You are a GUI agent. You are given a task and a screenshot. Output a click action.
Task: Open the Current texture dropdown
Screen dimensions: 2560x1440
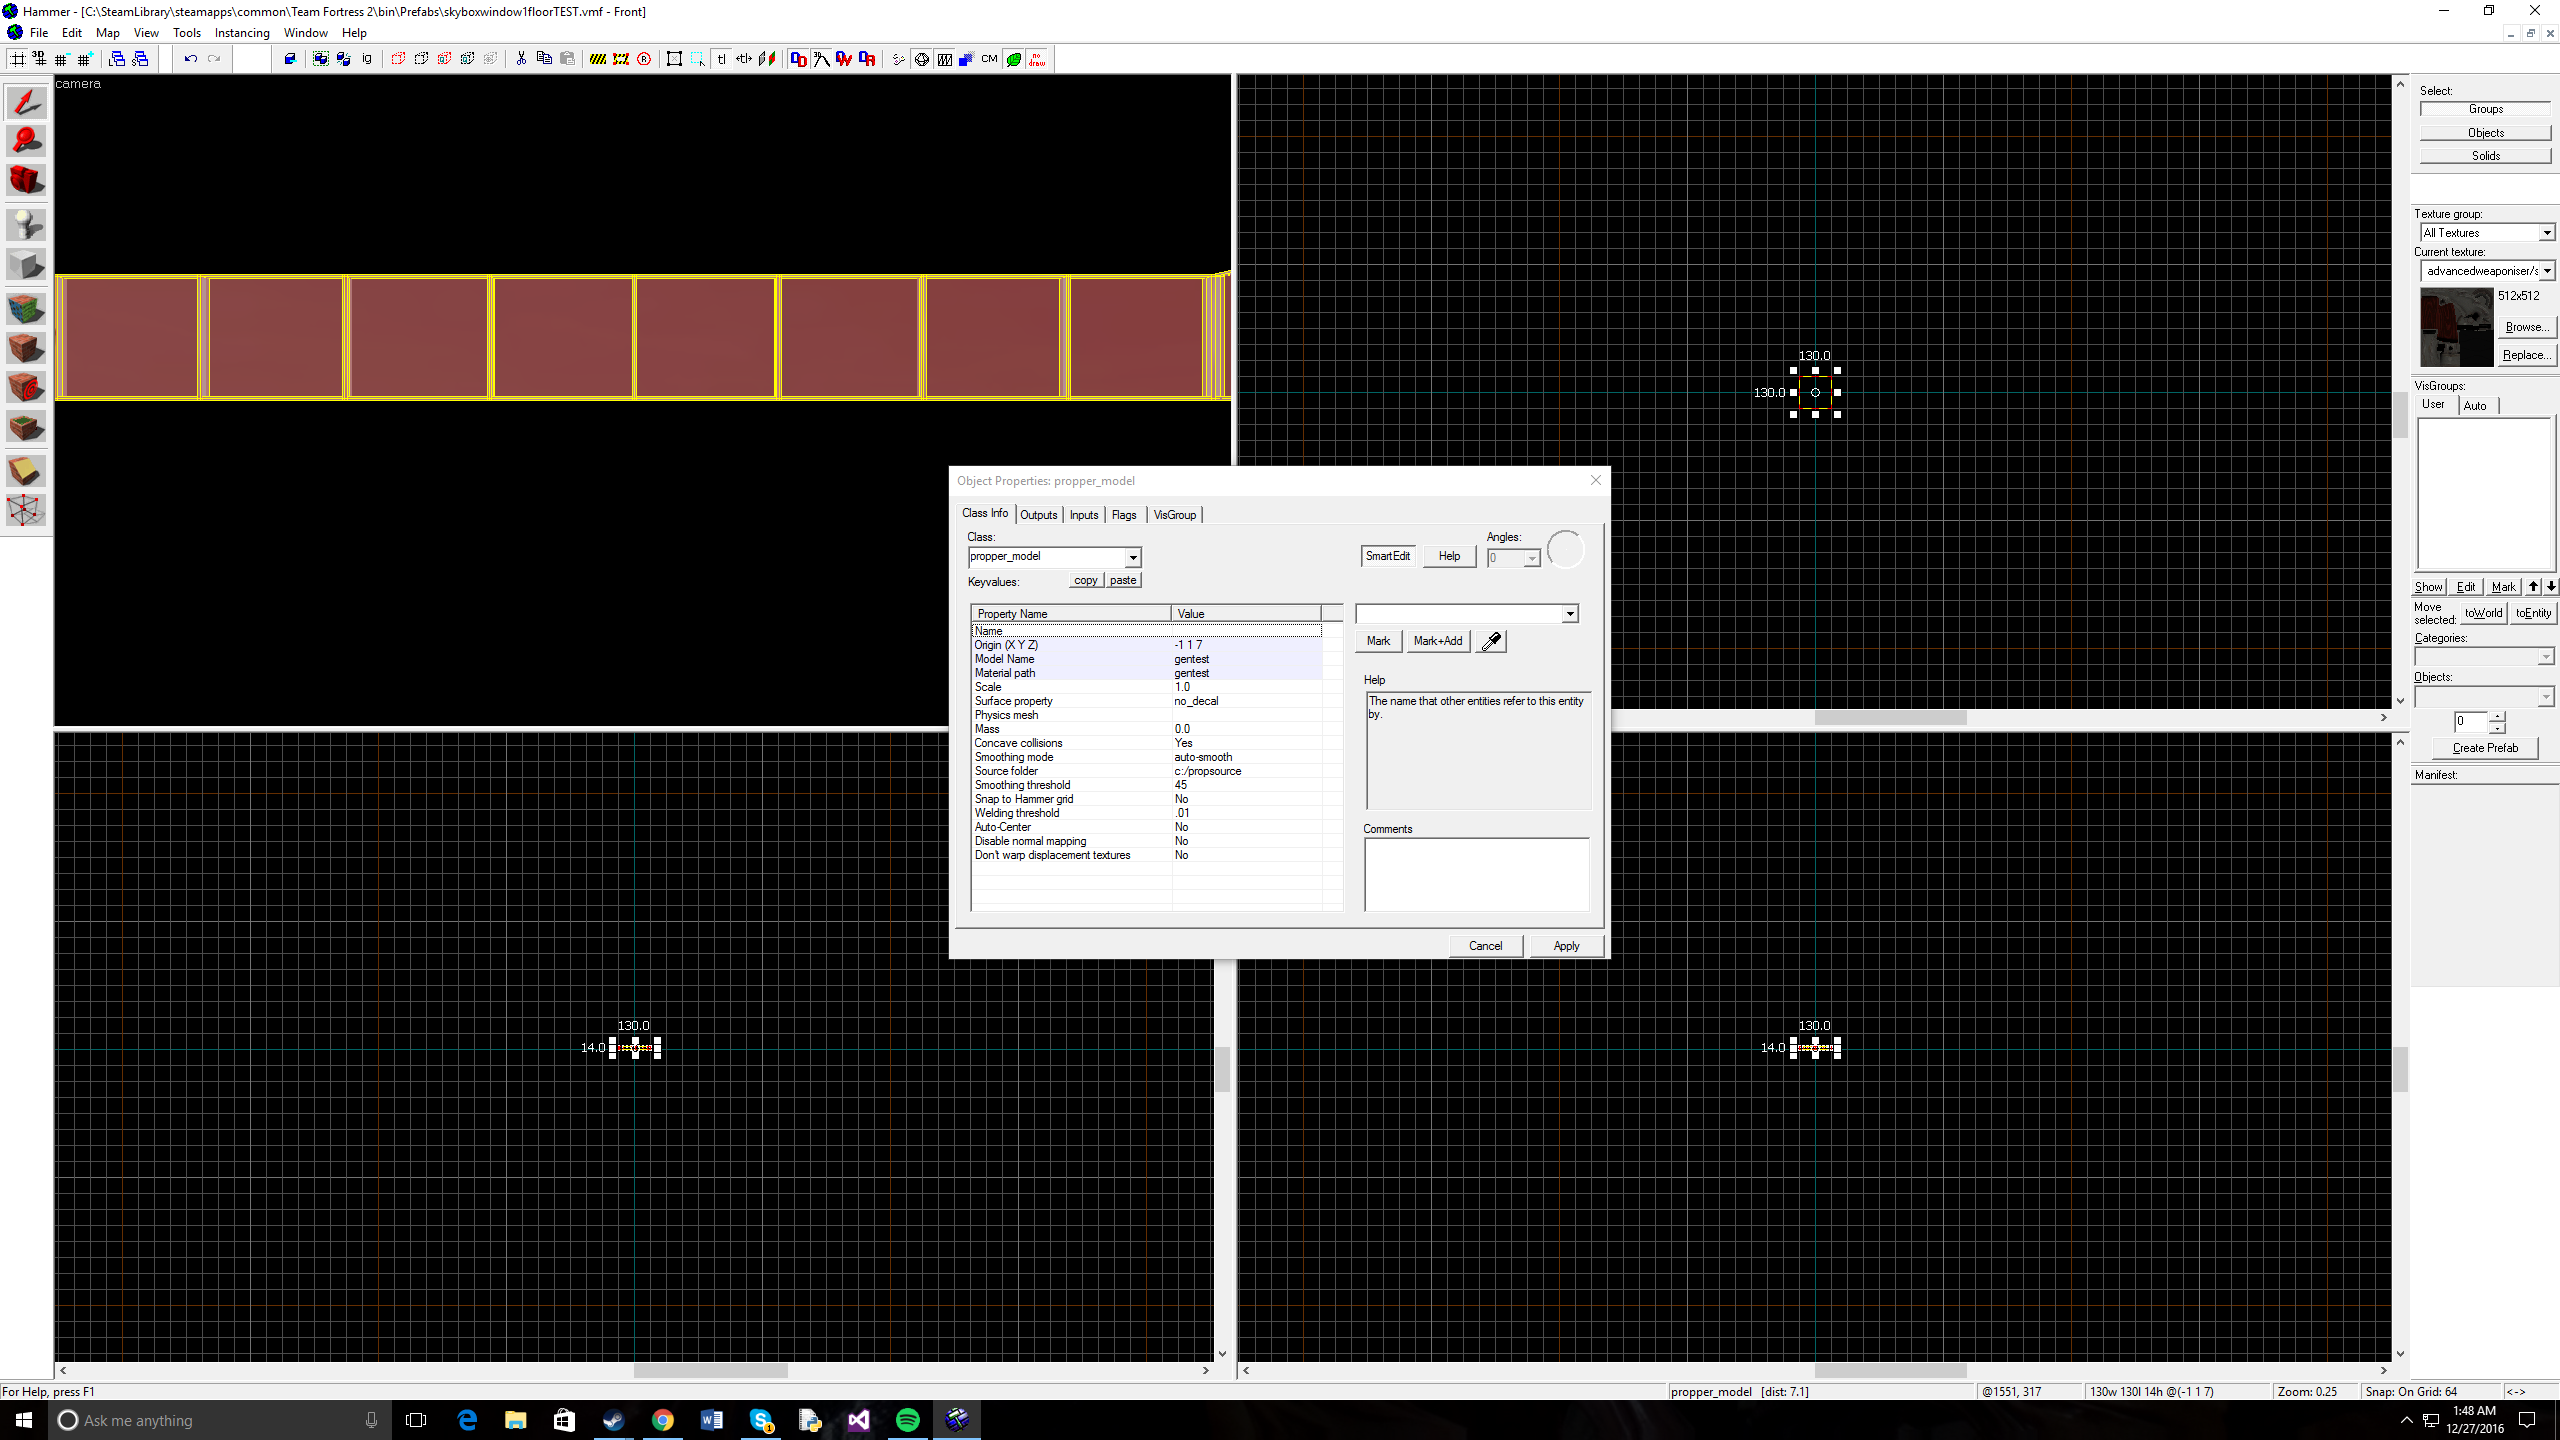[2546, 271]
